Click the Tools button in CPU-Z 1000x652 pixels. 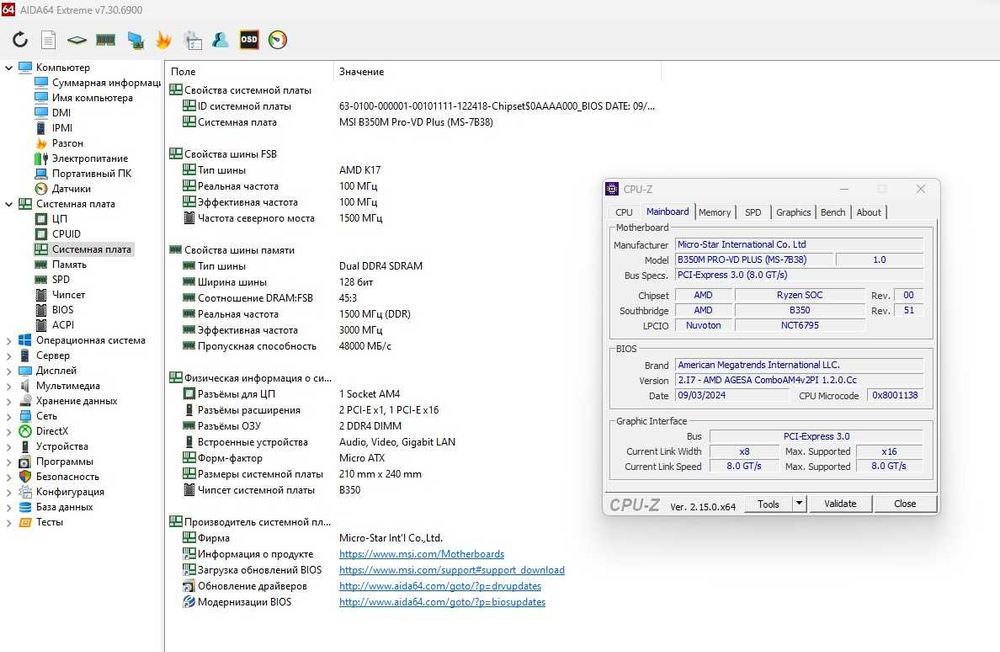pos(768,503)
